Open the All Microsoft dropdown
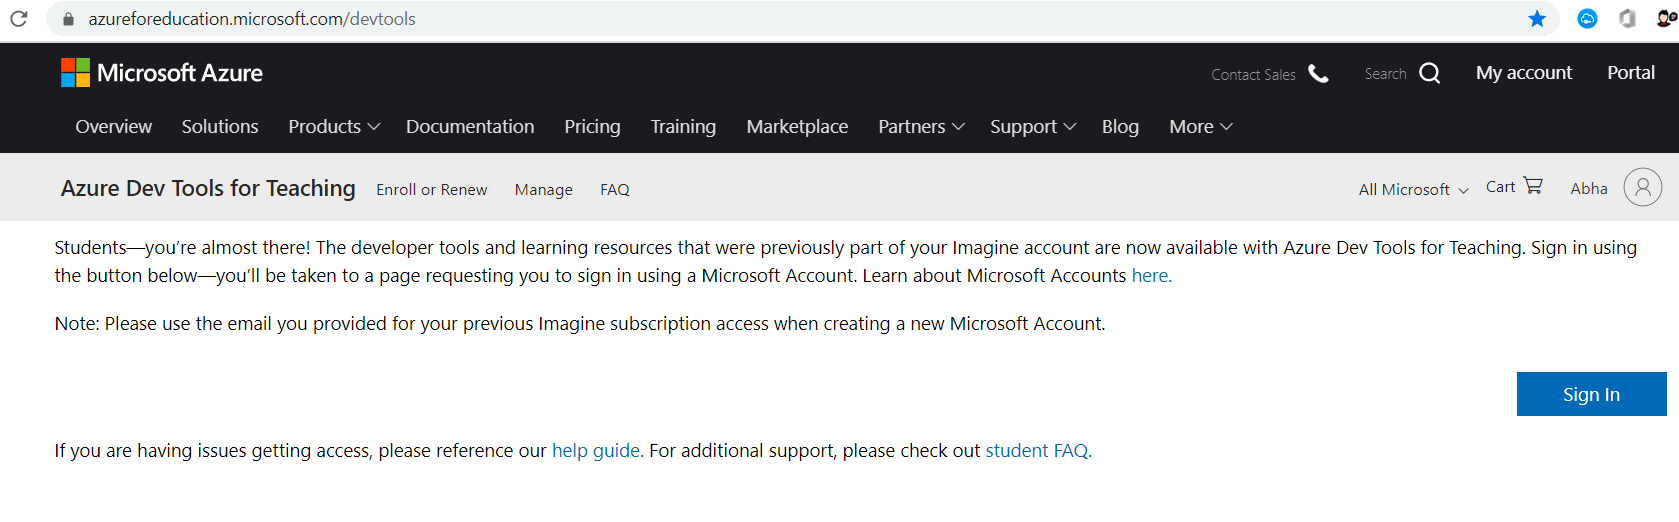 [x=1413, y=190]
